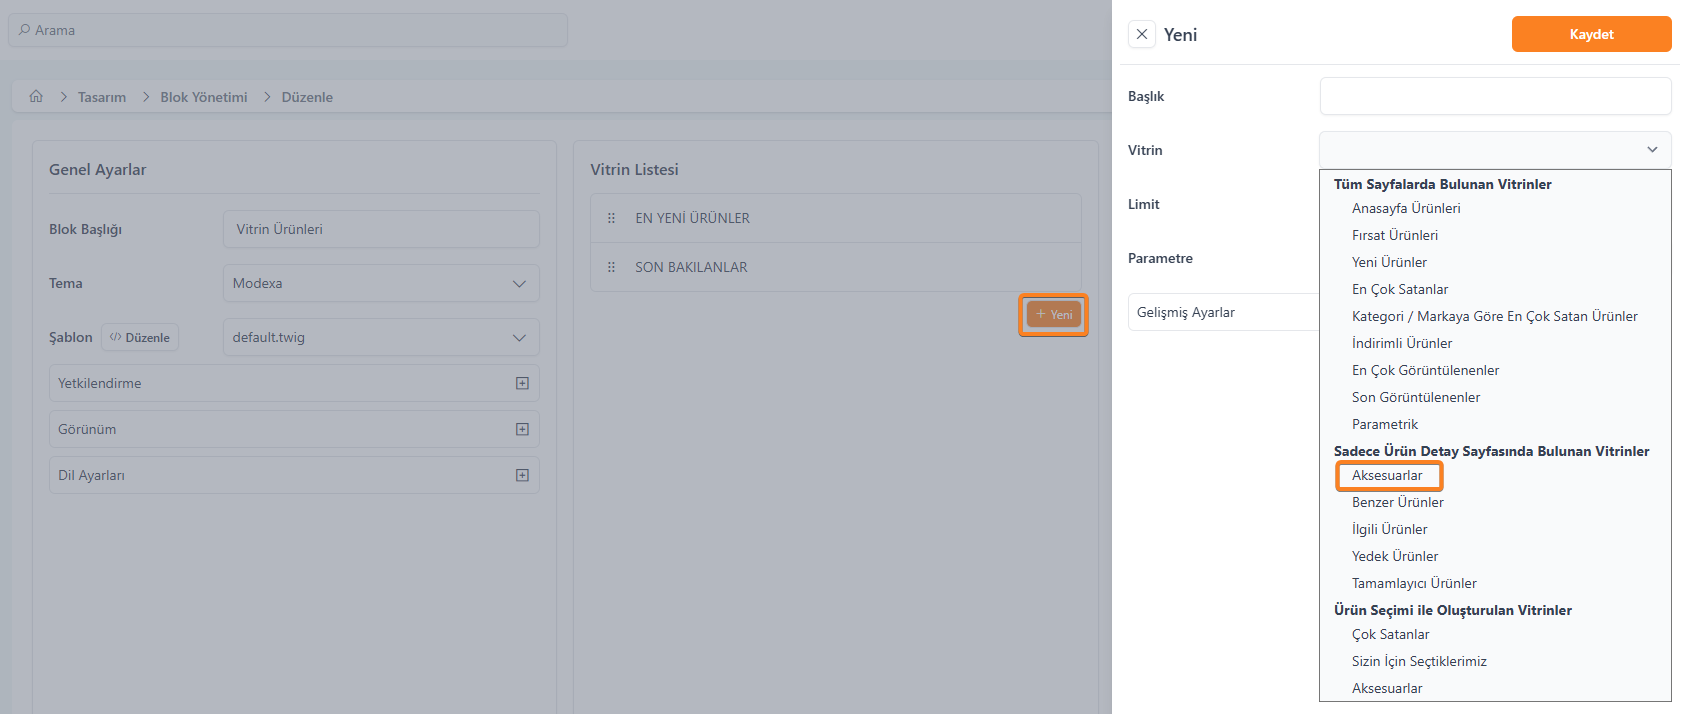The image size is (1681, 714).
Task: Focus the Arama search box
Action: pyautogui.click(x=288, y=30)
